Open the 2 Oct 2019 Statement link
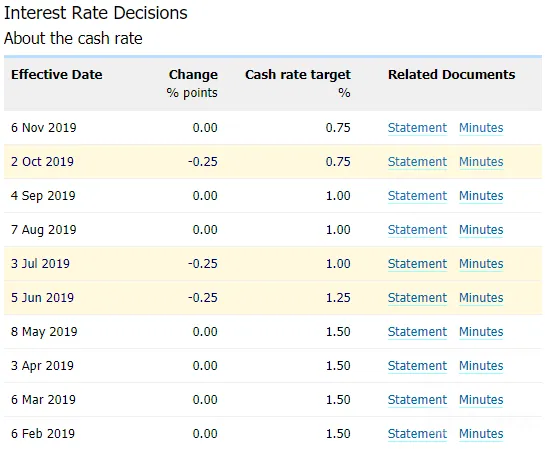This screenshot has height=449, width=545. coord(417,162)
